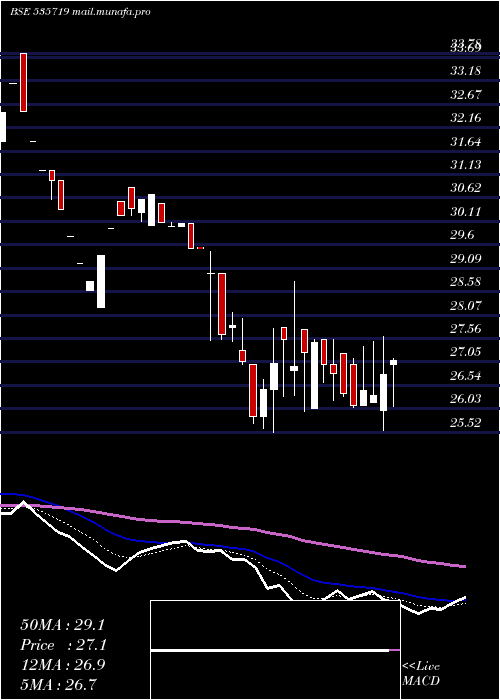The width and height of the screenshot is (500, 700).
Task: Click the <<Live MACD label
Action: (421, 674)
